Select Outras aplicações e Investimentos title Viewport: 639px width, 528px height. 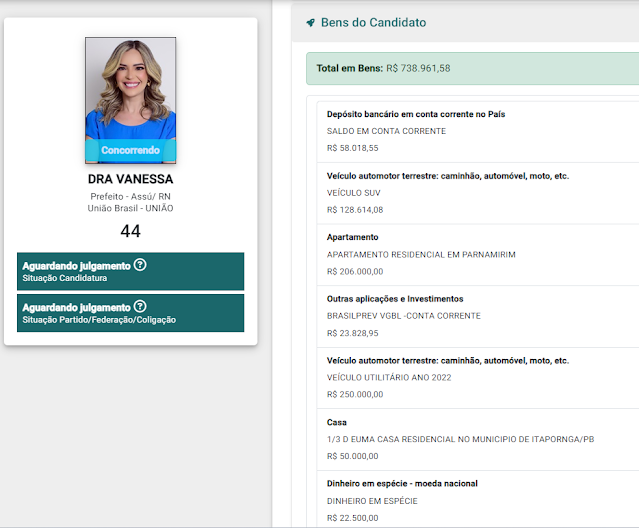pyautogui.click(x=395, y=299)
